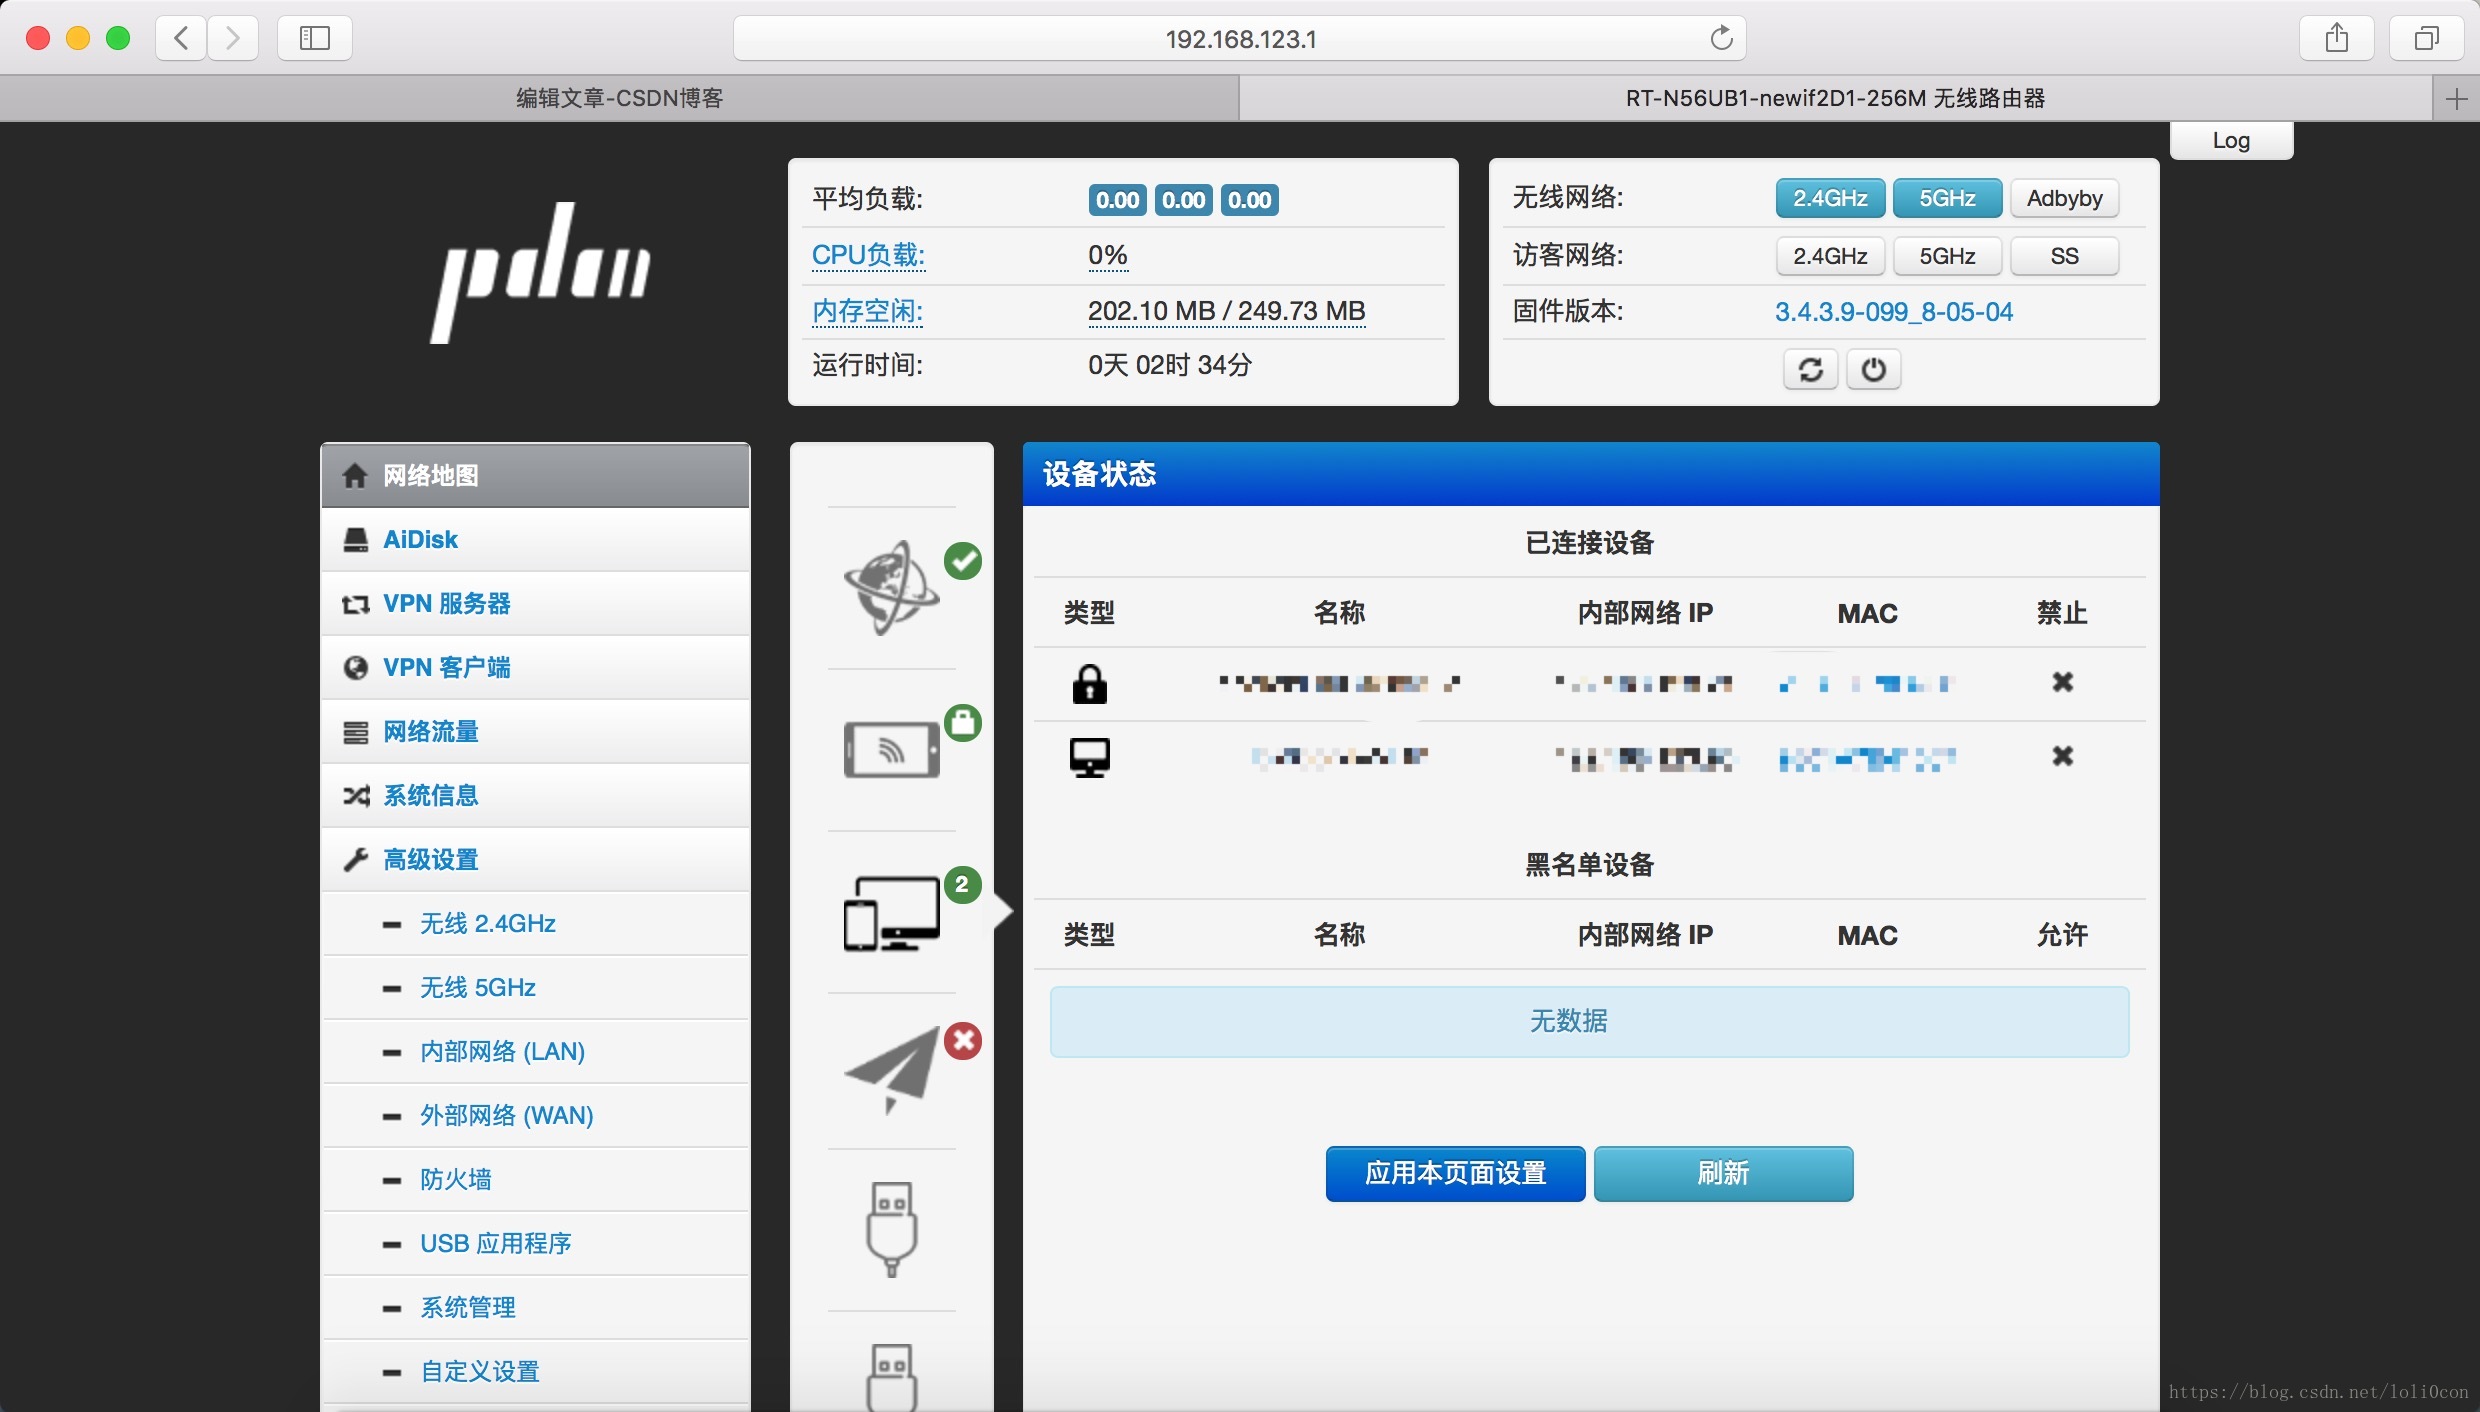Click the router reboot power icon
The height and width of the screenshot is (1412, 2480).
coord(1873,369)
